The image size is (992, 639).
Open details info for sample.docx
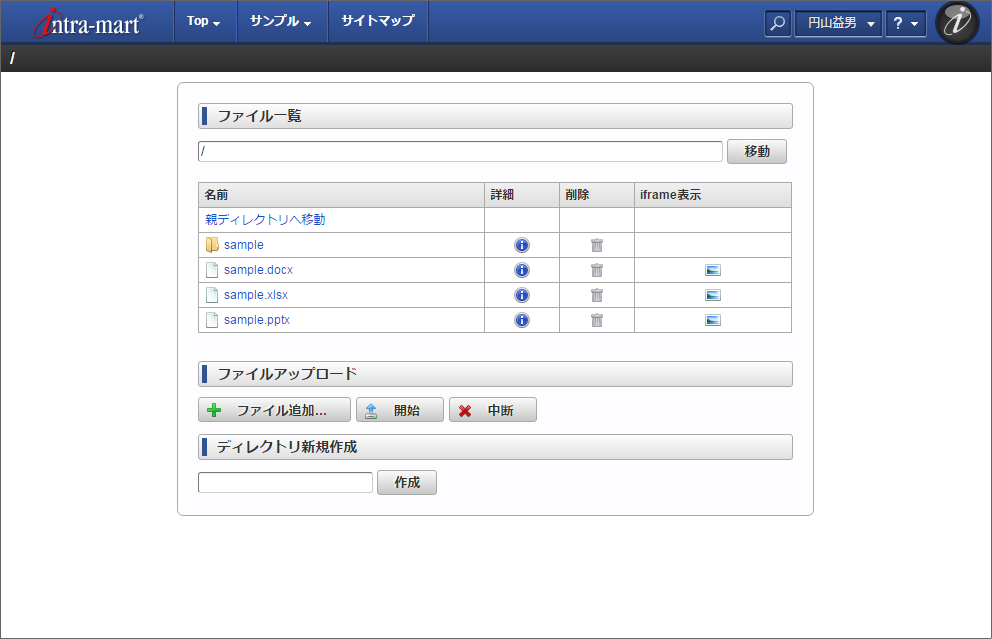click(x=522, y=270)
